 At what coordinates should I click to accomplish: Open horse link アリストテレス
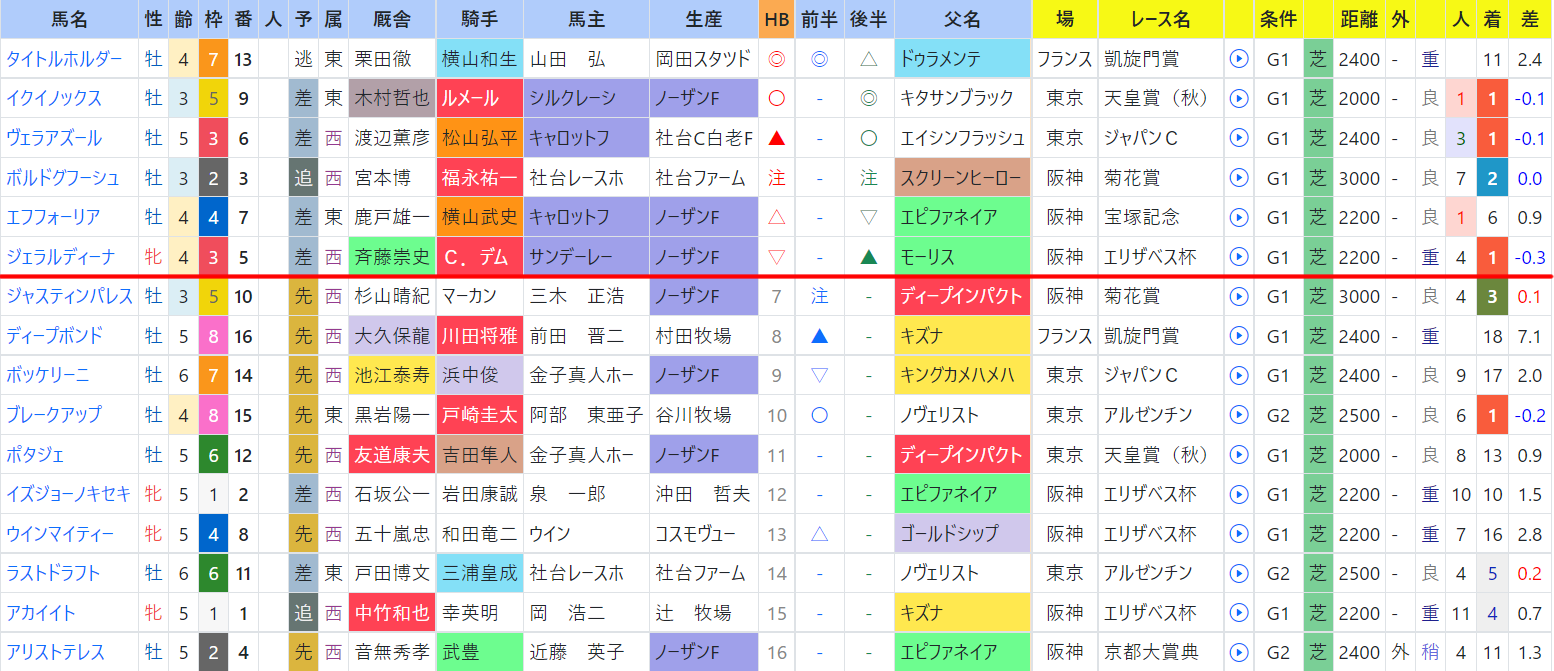click(x=56, y=652)
